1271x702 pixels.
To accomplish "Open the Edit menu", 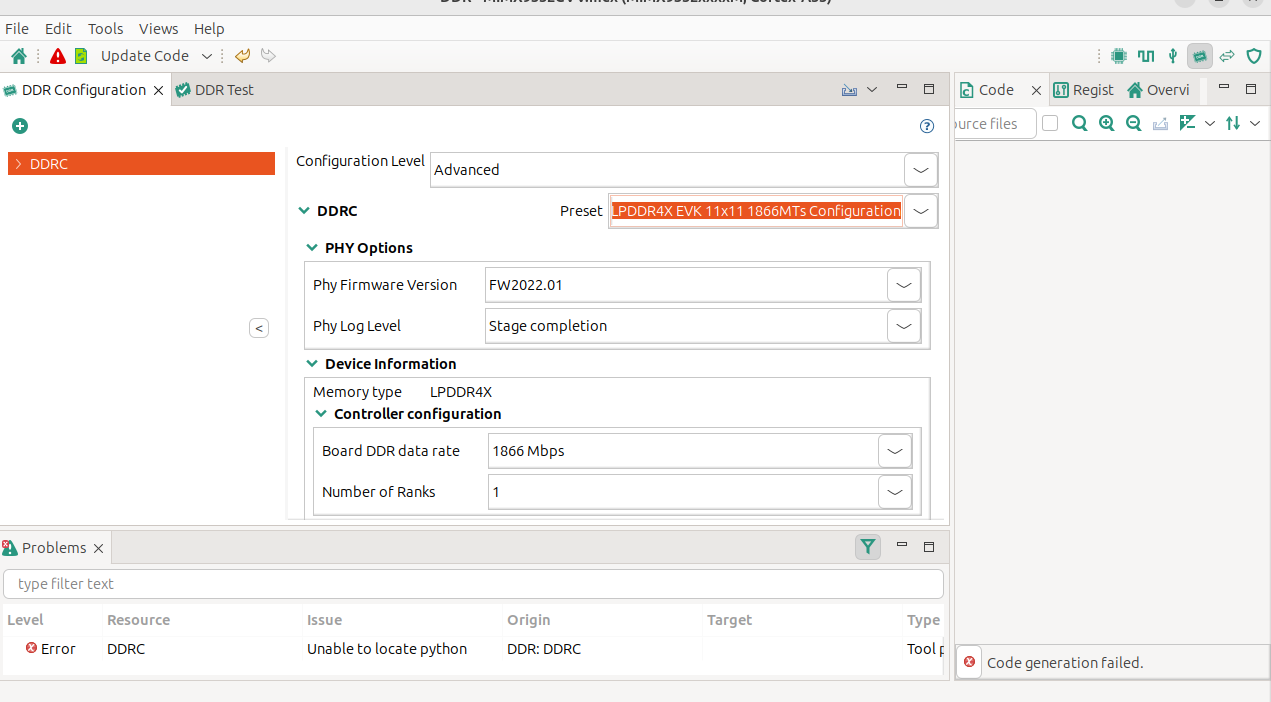I will coord(58,29).
